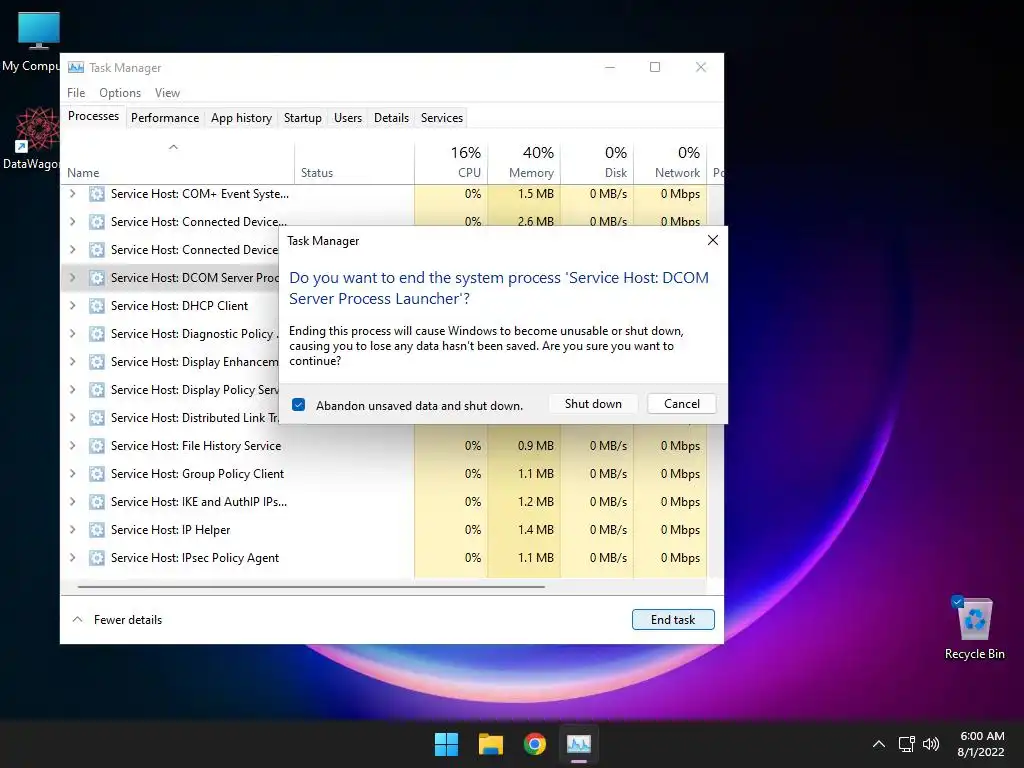The height and width of the screenshot is (768, 1024).
Task: Switch to the Details tab
Action: (x=391, y=118)
